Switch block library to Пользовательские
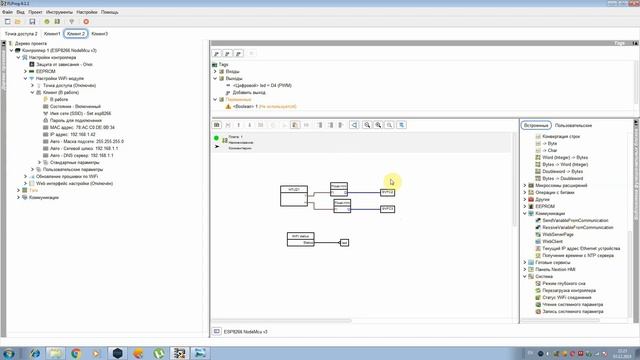 tap(573, 125)
